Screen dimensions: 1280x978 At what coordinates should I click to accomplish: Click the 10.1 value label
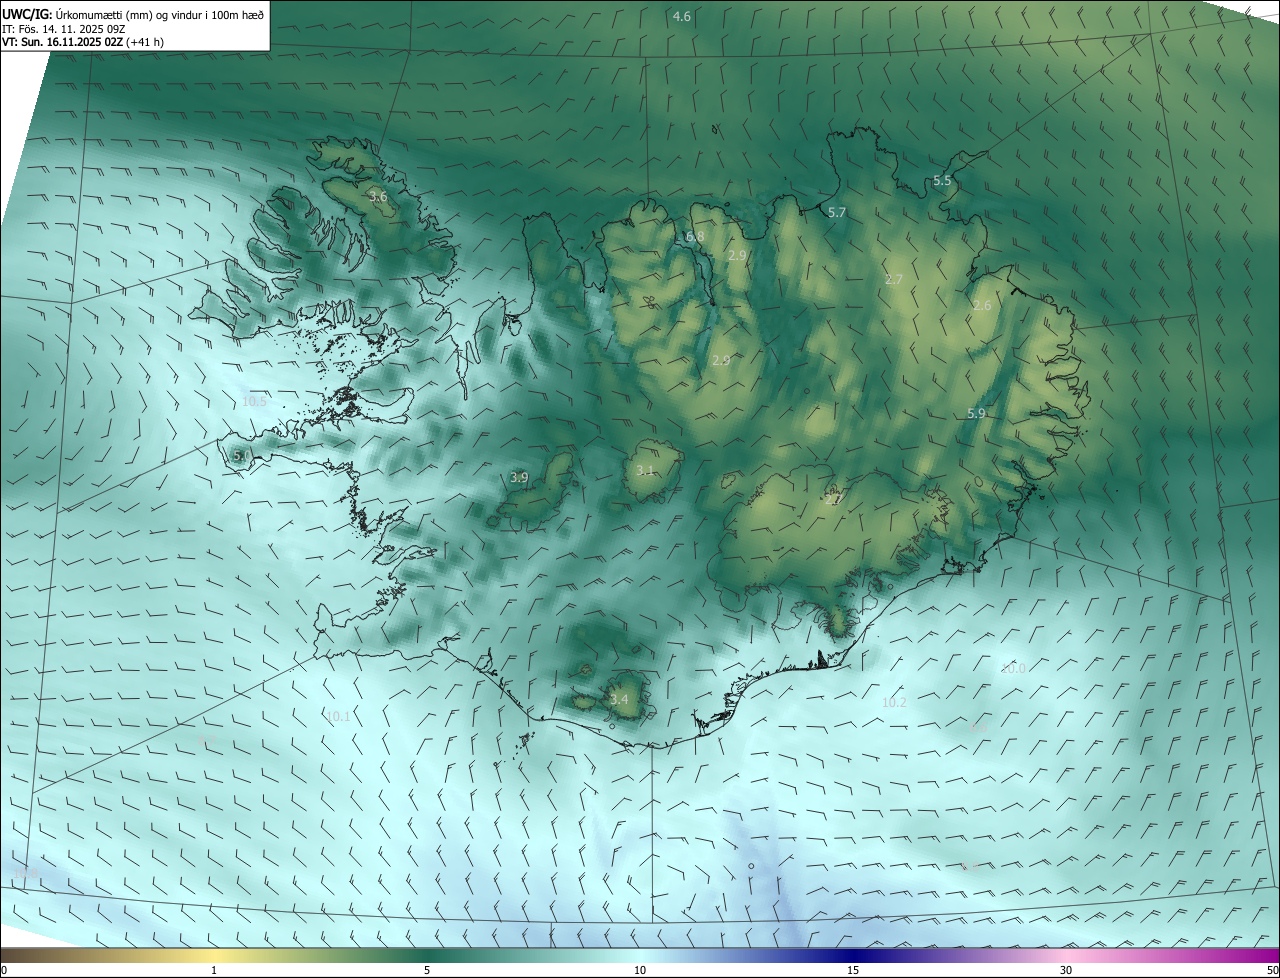[x=339, y=716]
